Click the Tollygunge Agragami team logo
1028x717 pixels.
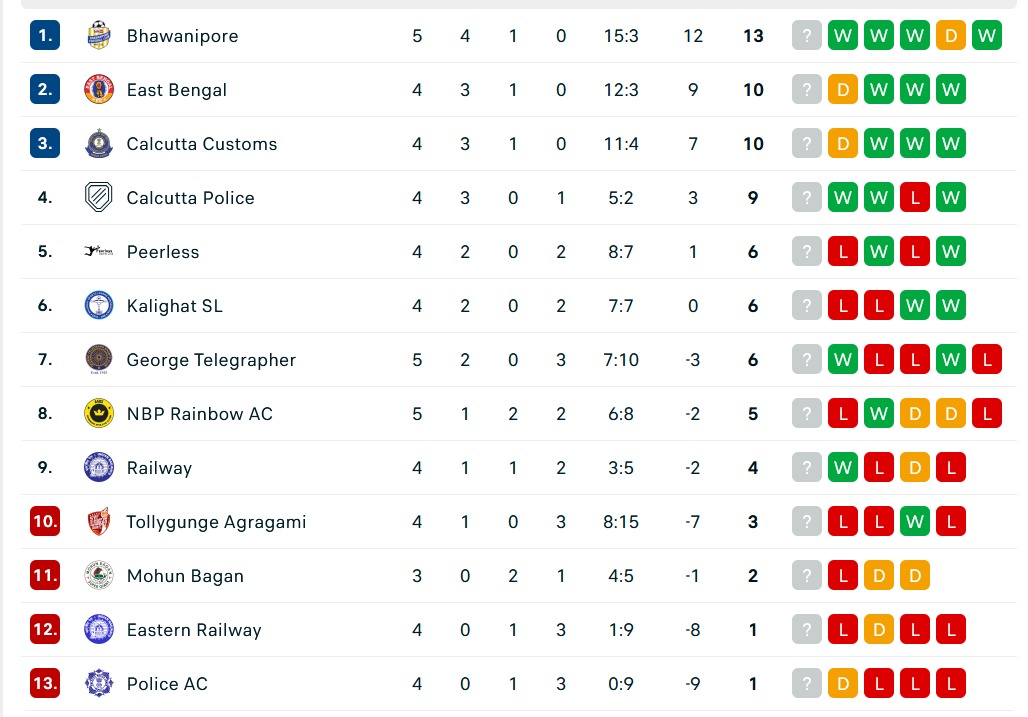click(99, 522)
